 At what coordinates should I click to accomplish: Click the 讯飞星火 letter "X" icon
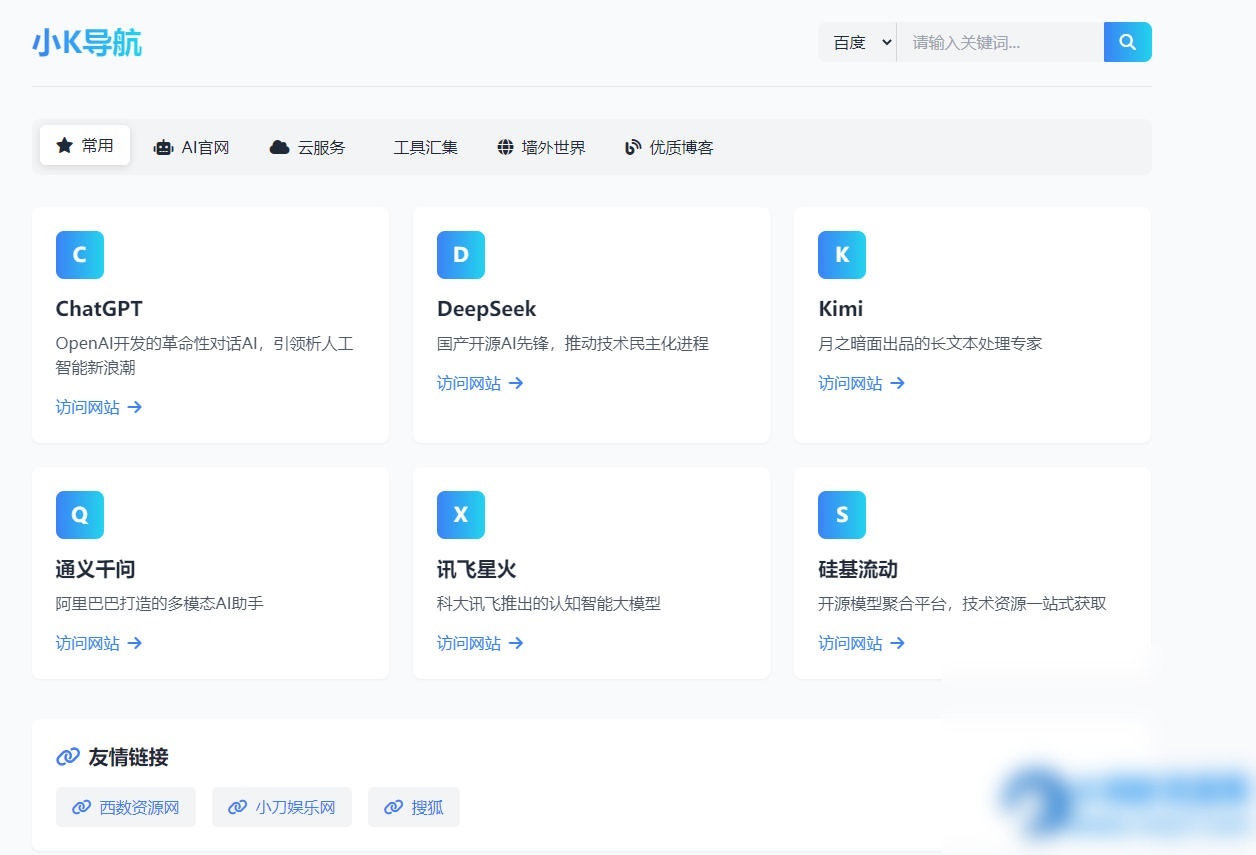point(460,515)
